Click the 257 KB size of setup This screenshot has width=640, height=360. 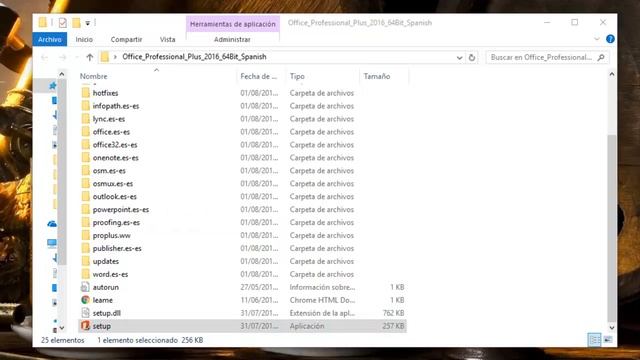pos(393,326)
